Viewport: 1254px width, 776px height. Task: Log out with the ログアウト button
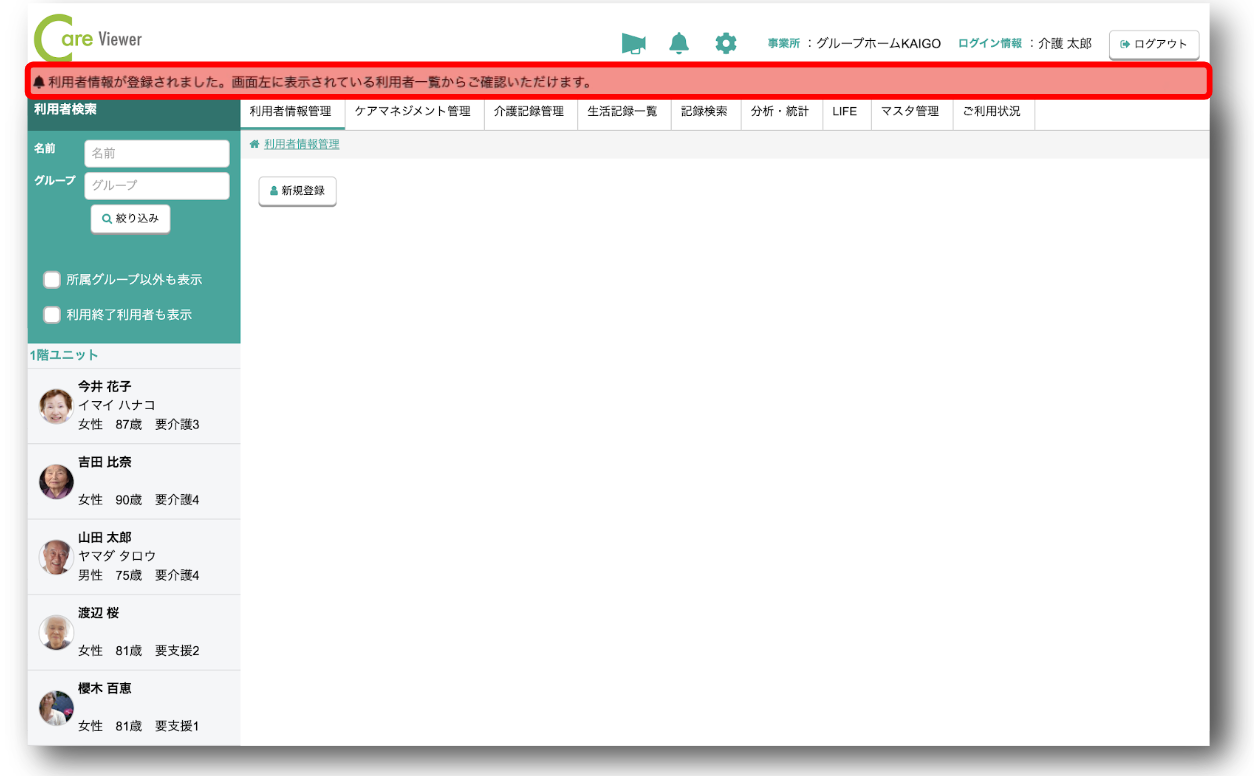(1154, 44)
